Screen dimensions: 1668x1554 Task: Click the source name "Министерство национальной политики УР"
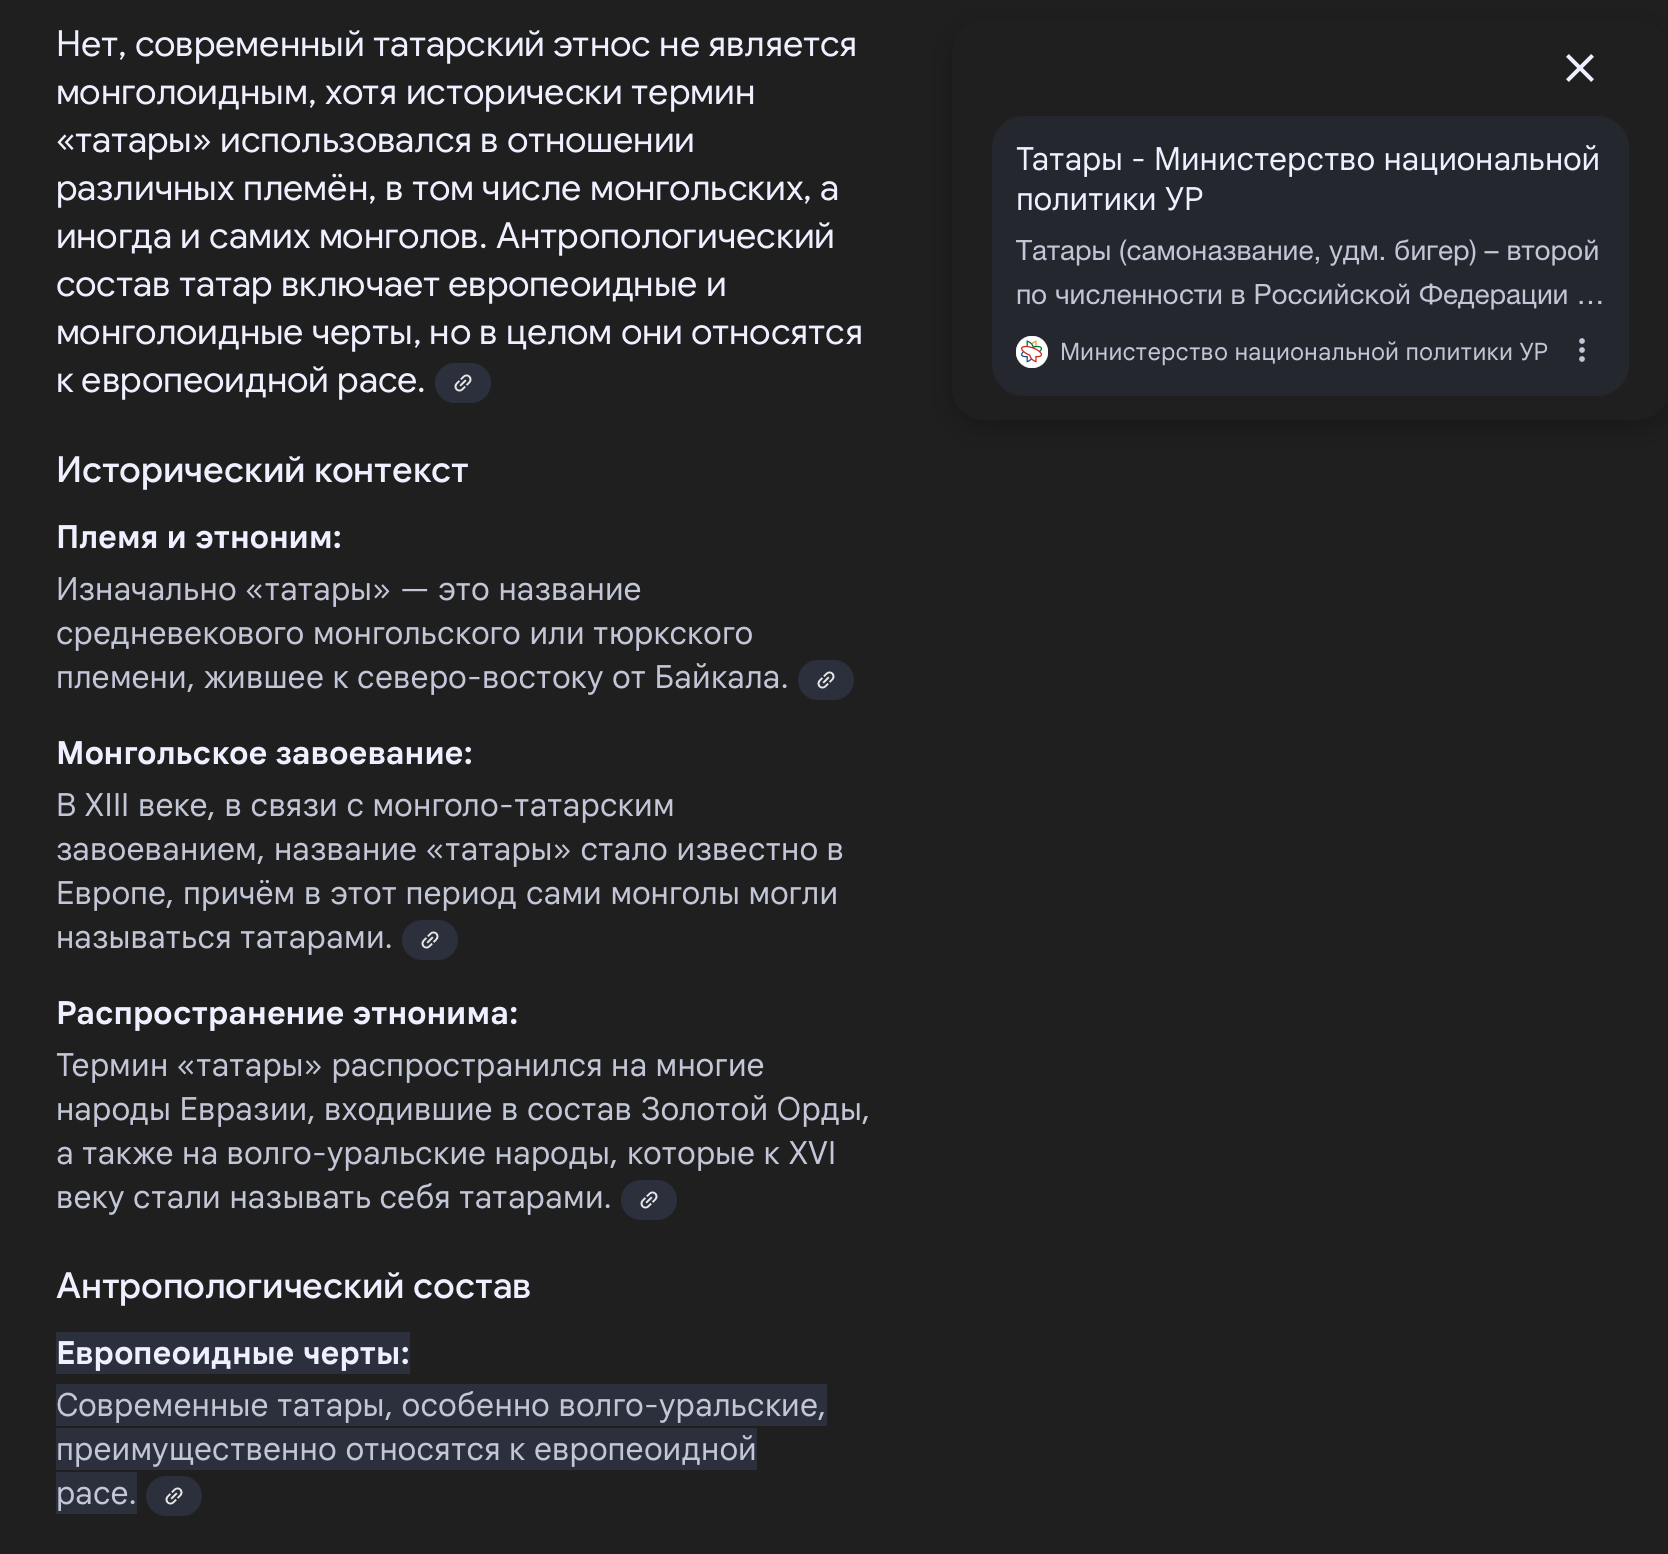1303,352
